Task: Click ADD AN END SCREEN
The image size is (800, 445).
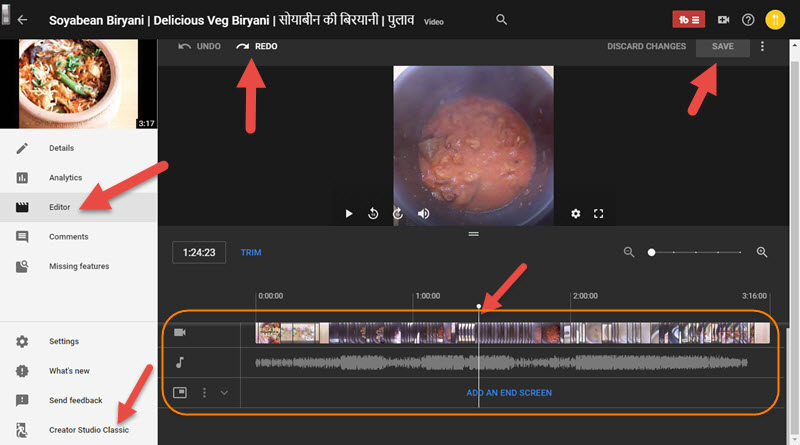Action: tap(509, 393)
